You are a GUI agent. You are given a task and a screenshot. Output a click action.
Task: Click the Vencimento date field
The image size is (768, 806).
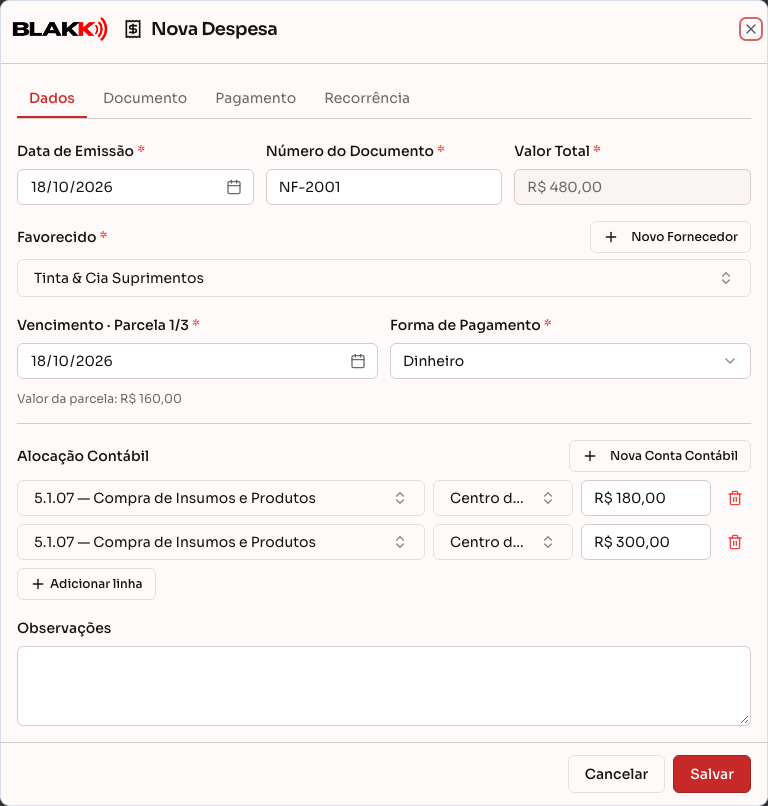tap(197, 361)
